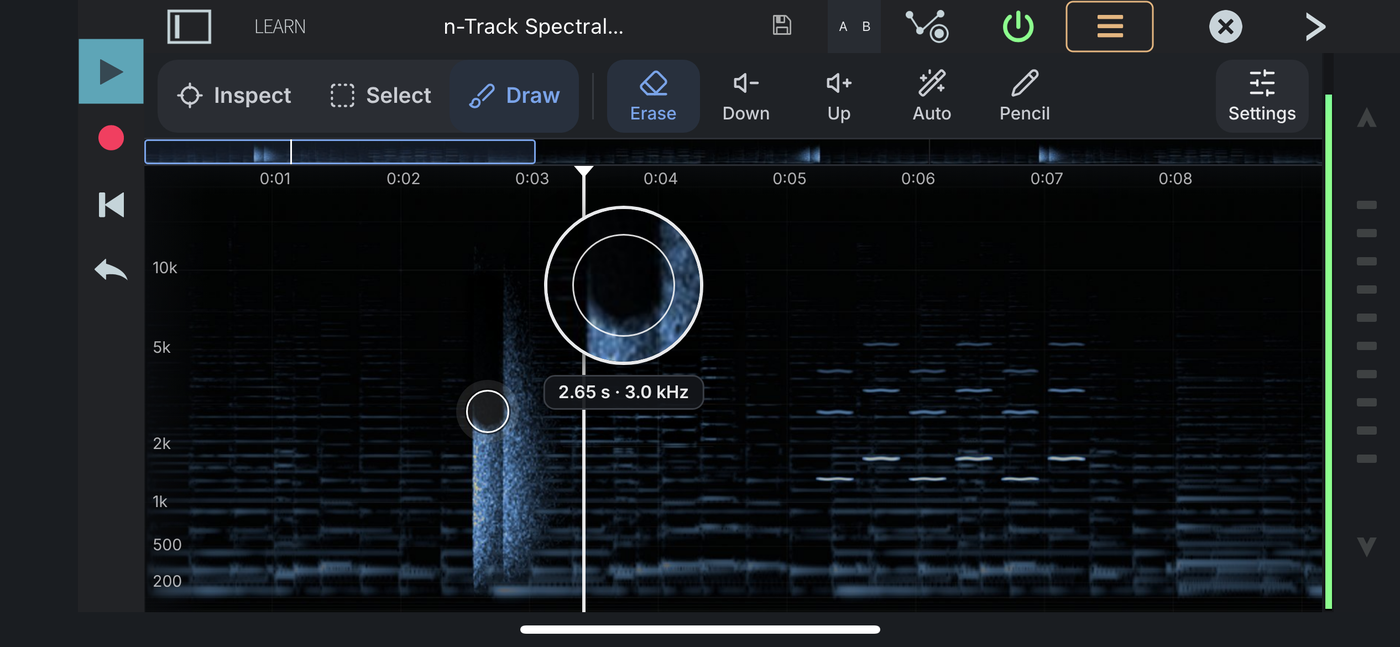
Task: Switch to Draw mode
Action: (x=515, y=96)
